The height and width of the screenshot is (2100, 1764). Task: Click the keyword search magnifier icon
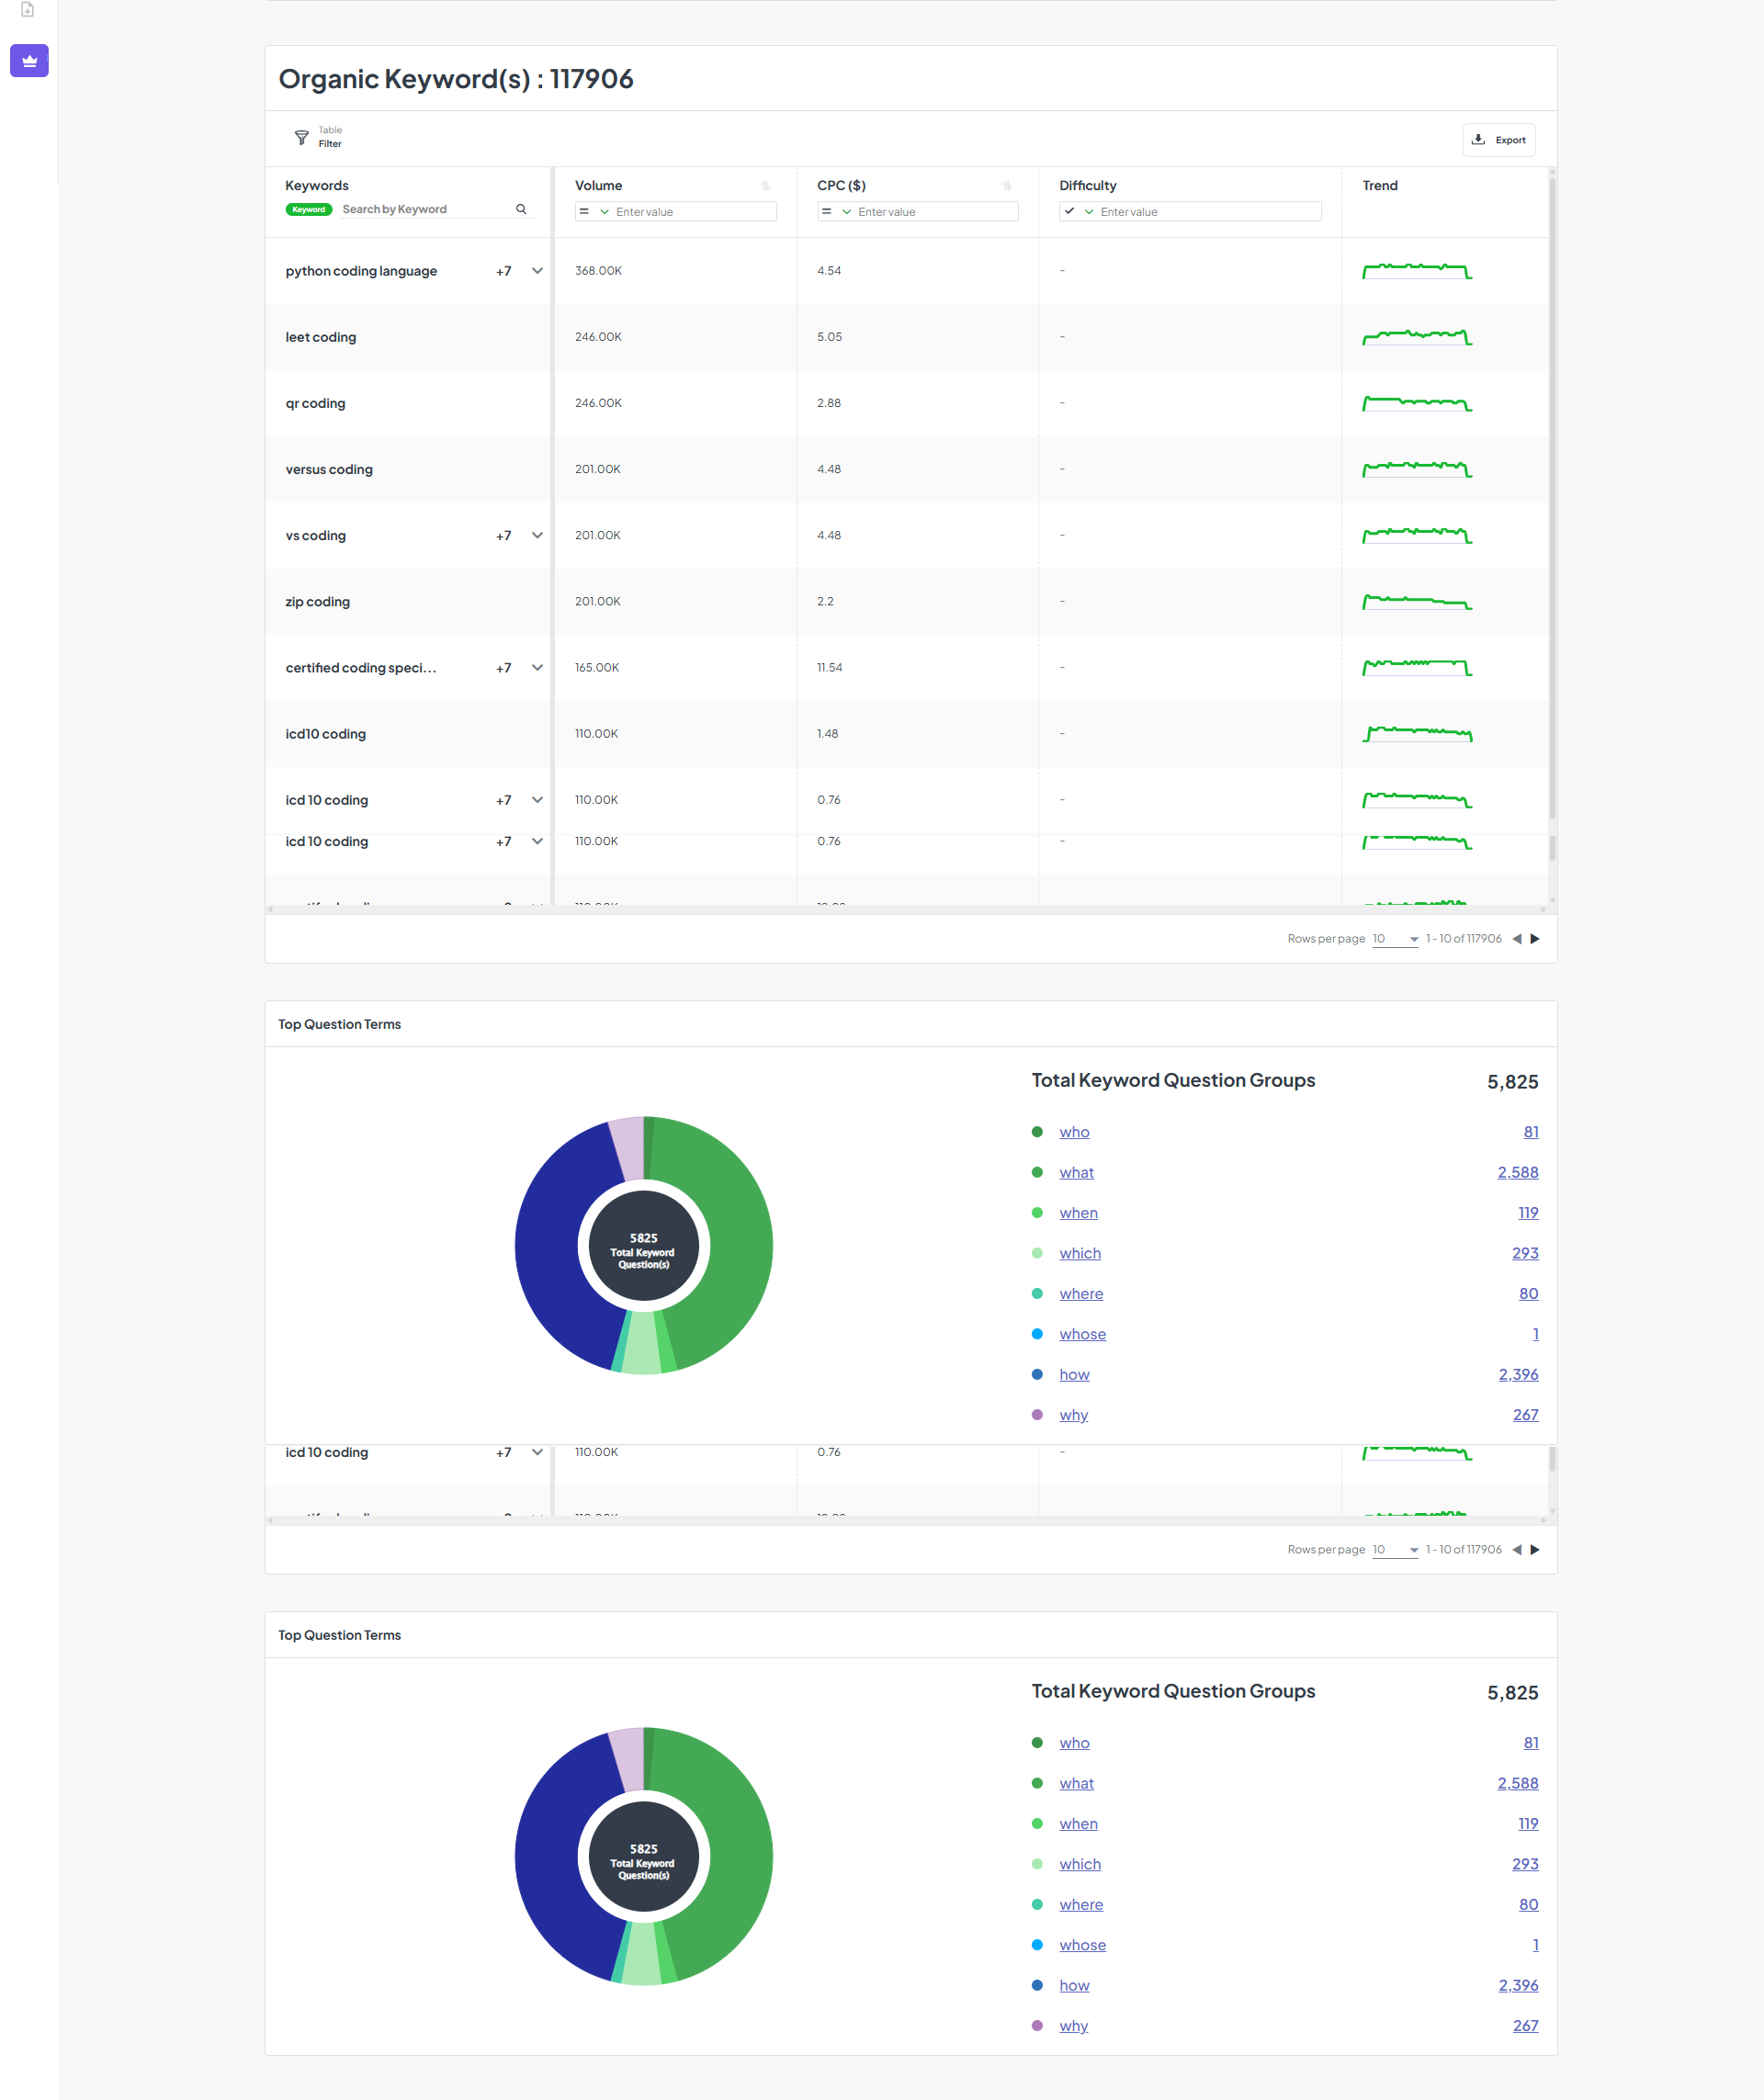click(521, 209)
